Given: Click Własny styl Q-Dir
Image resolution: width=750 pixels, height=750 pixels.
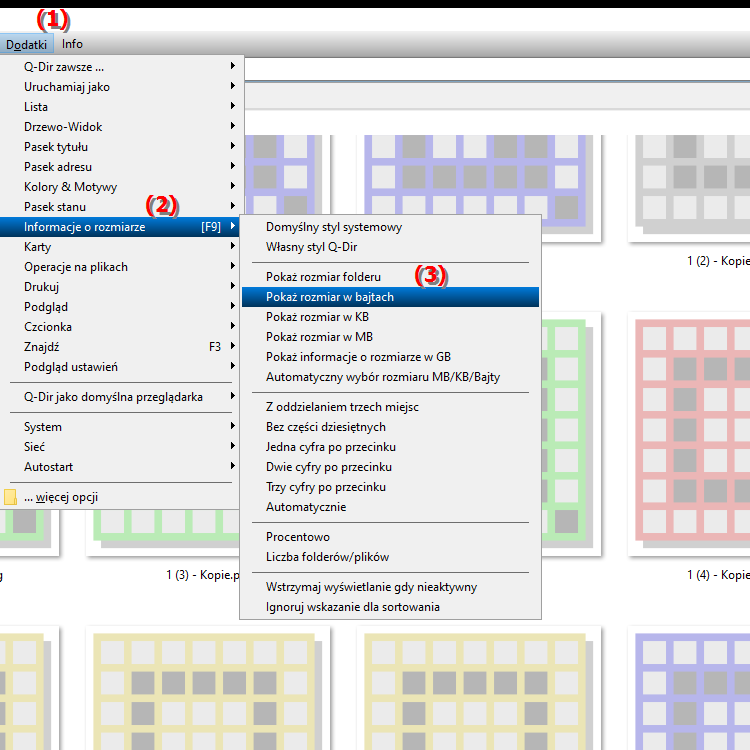Looking at the screenshot, I should coord(311,247).
